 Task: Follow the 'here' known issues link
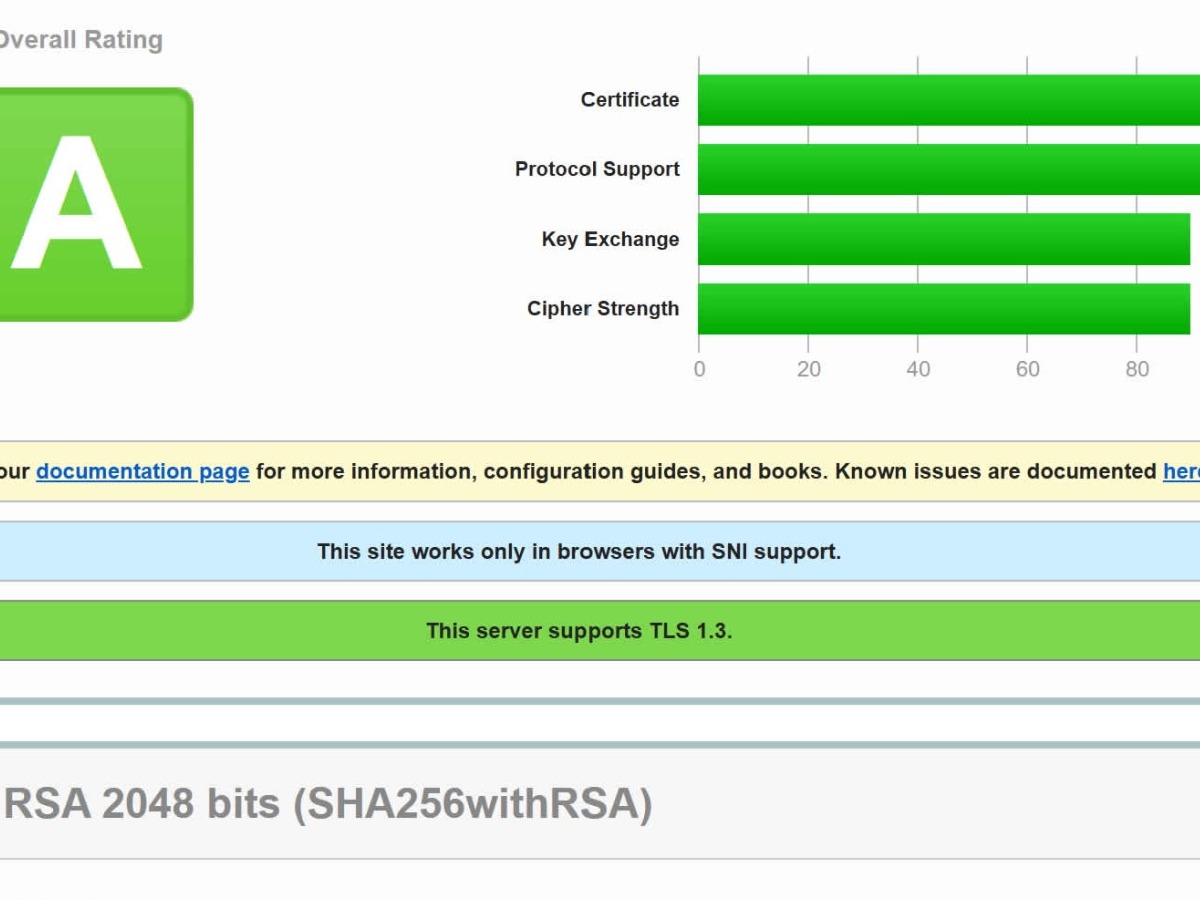tap(1182, 471)
